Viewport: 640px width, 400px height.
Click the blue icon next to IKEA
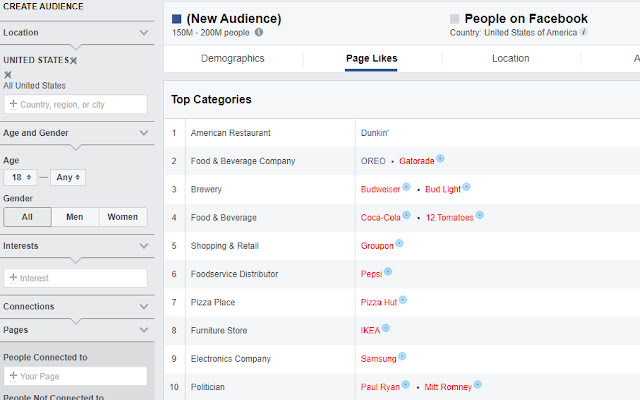(386, 328)
